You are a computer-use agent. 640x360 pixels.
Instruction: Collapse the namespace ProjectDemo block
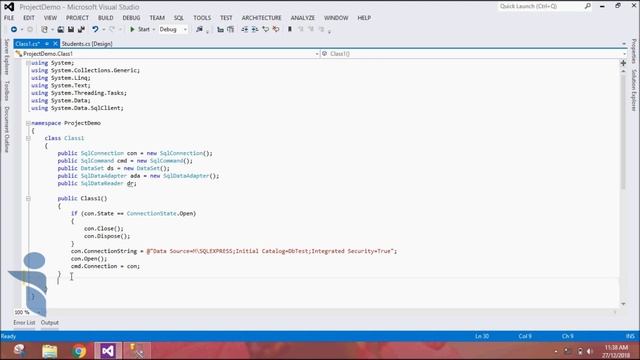click(28, 123)
